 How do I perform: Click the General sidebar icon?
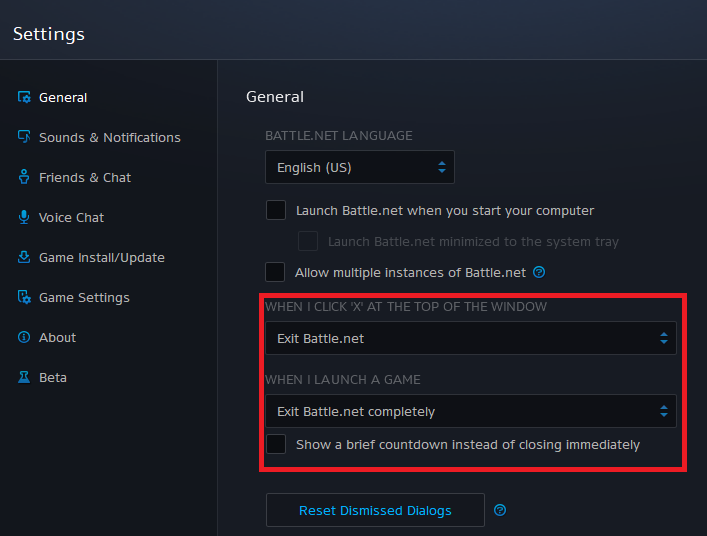tap(24, 97)
